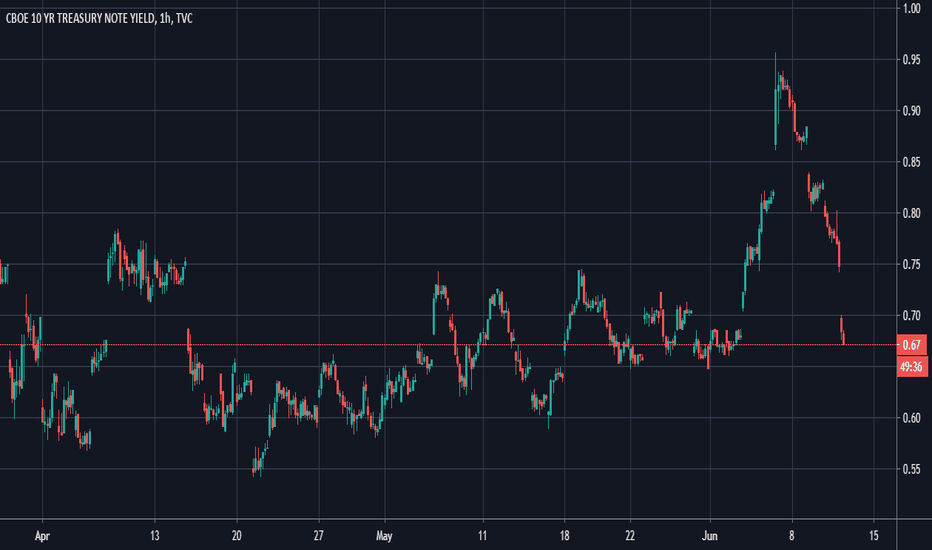
Task: Click the 18 date label on time axis
Action: point(564,536)
